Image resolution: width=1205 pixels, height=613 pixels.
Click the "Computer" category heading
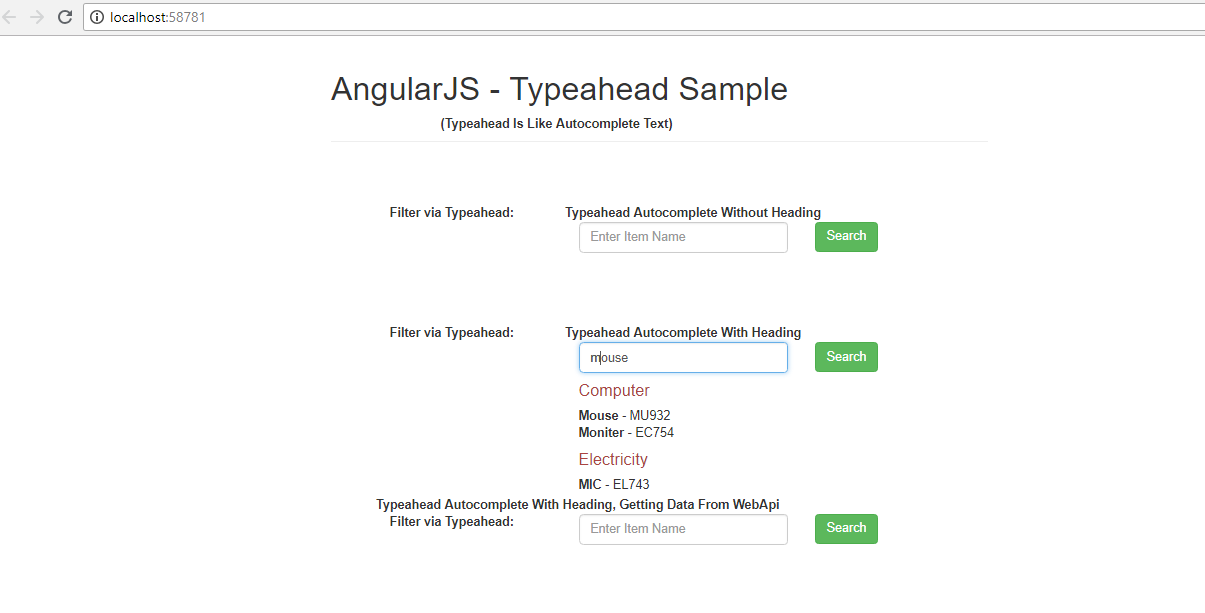click(613, 390)
